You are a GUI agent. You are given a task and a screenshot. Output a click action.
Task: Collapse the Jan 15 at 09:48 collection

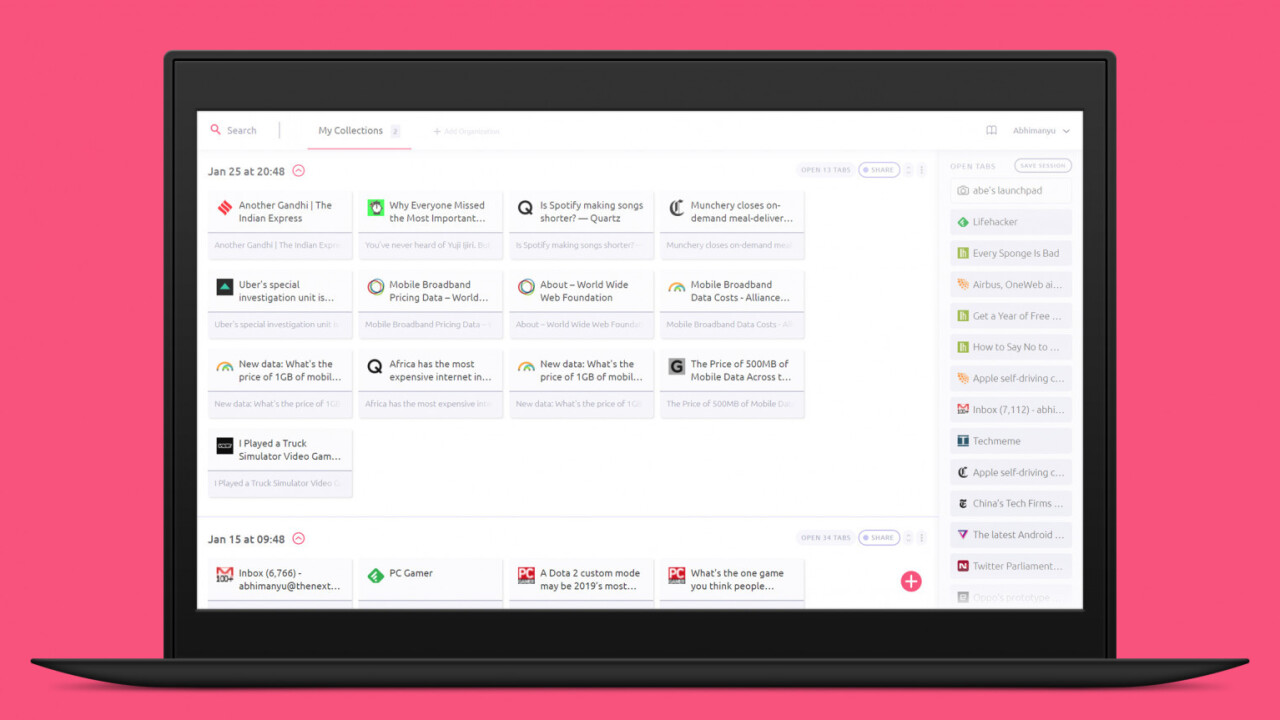298,539
